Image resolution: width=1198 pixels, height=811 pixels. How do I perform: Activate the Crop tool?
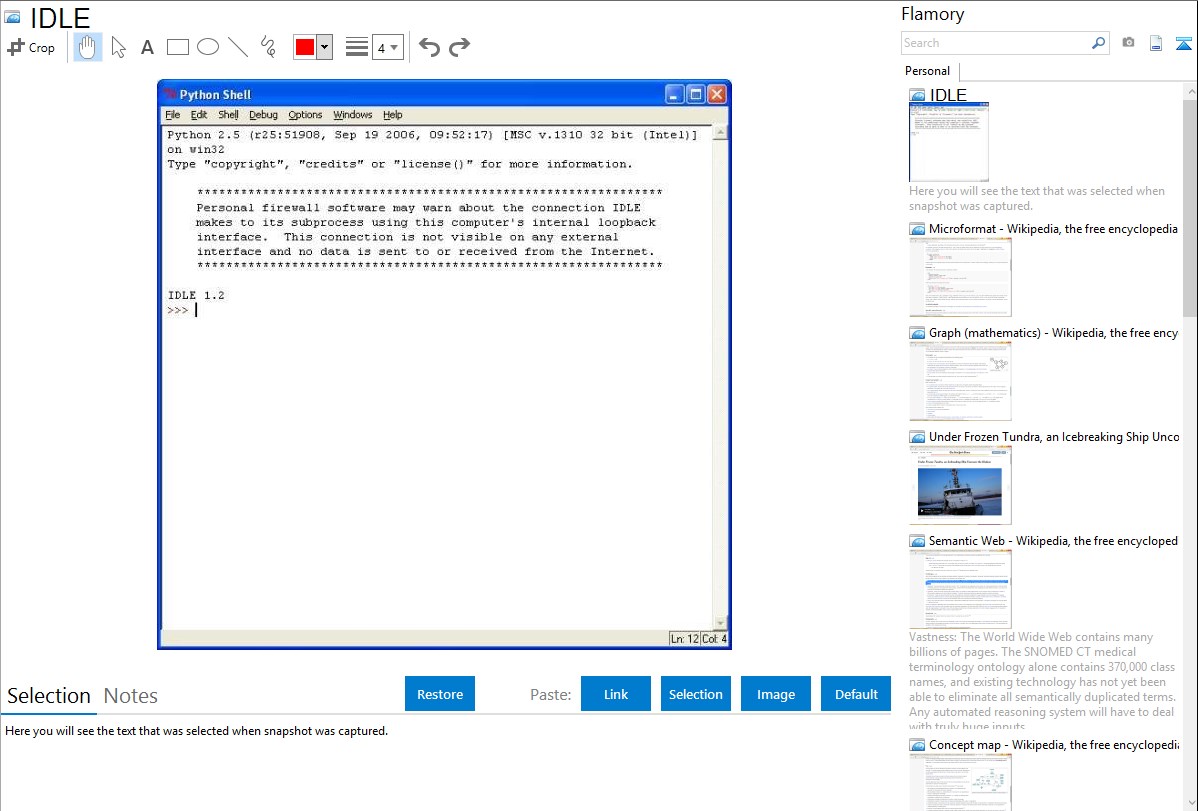31,47
